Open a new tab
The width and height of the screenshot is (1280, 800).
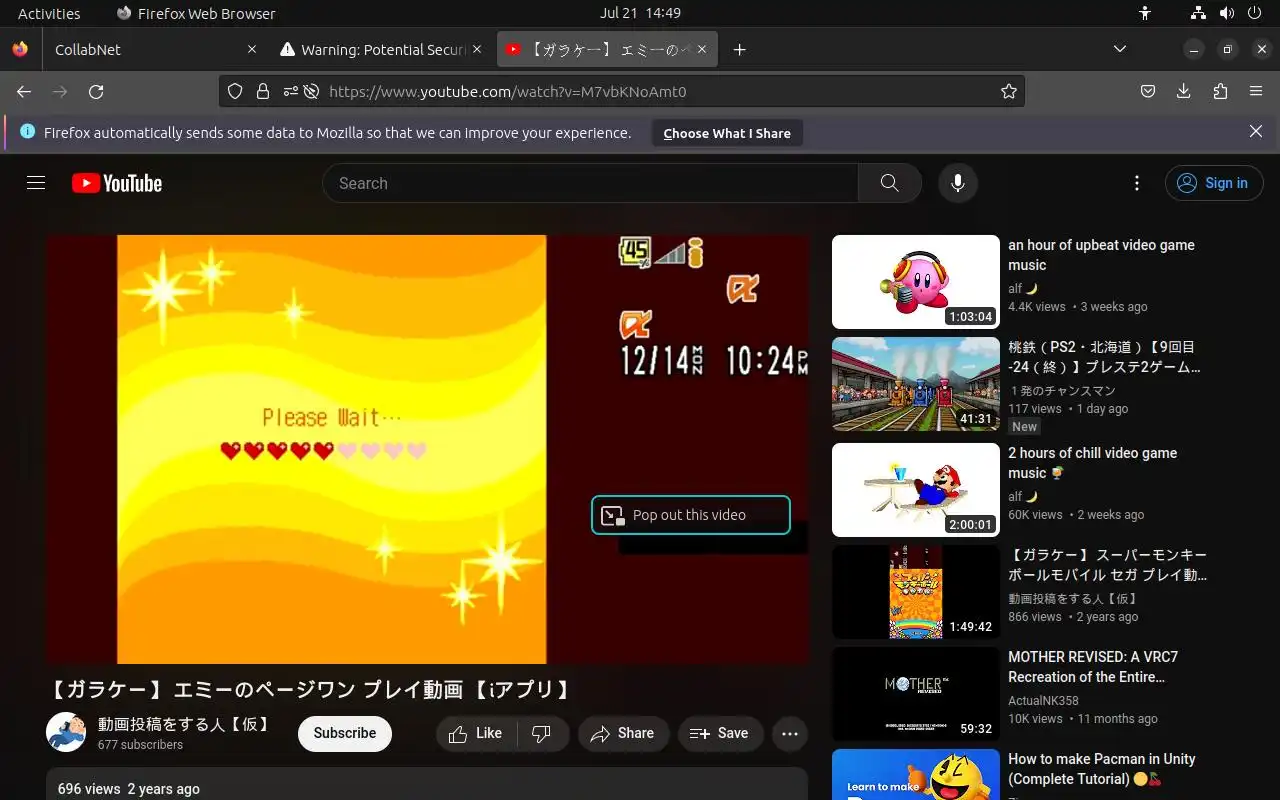pos(740,49)
